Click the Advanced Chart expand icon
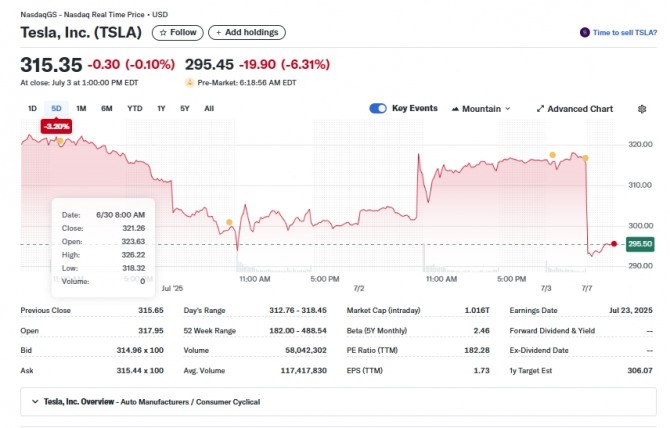The width and height of the screenshot is (670, 428). [x=541, y=108]
